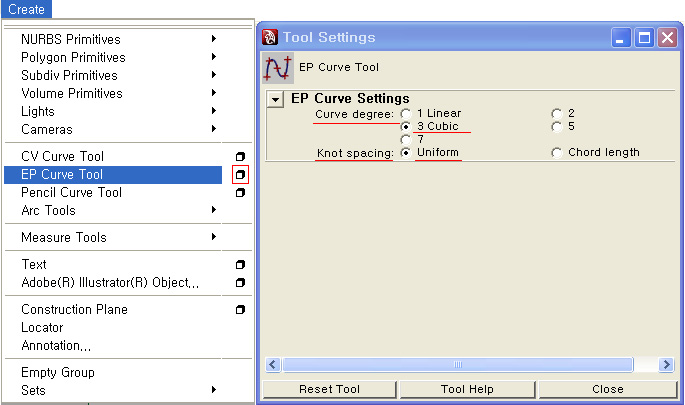Select Chord length knot spacing
Viewport: 685px width, 405px height.
[556, 153]
